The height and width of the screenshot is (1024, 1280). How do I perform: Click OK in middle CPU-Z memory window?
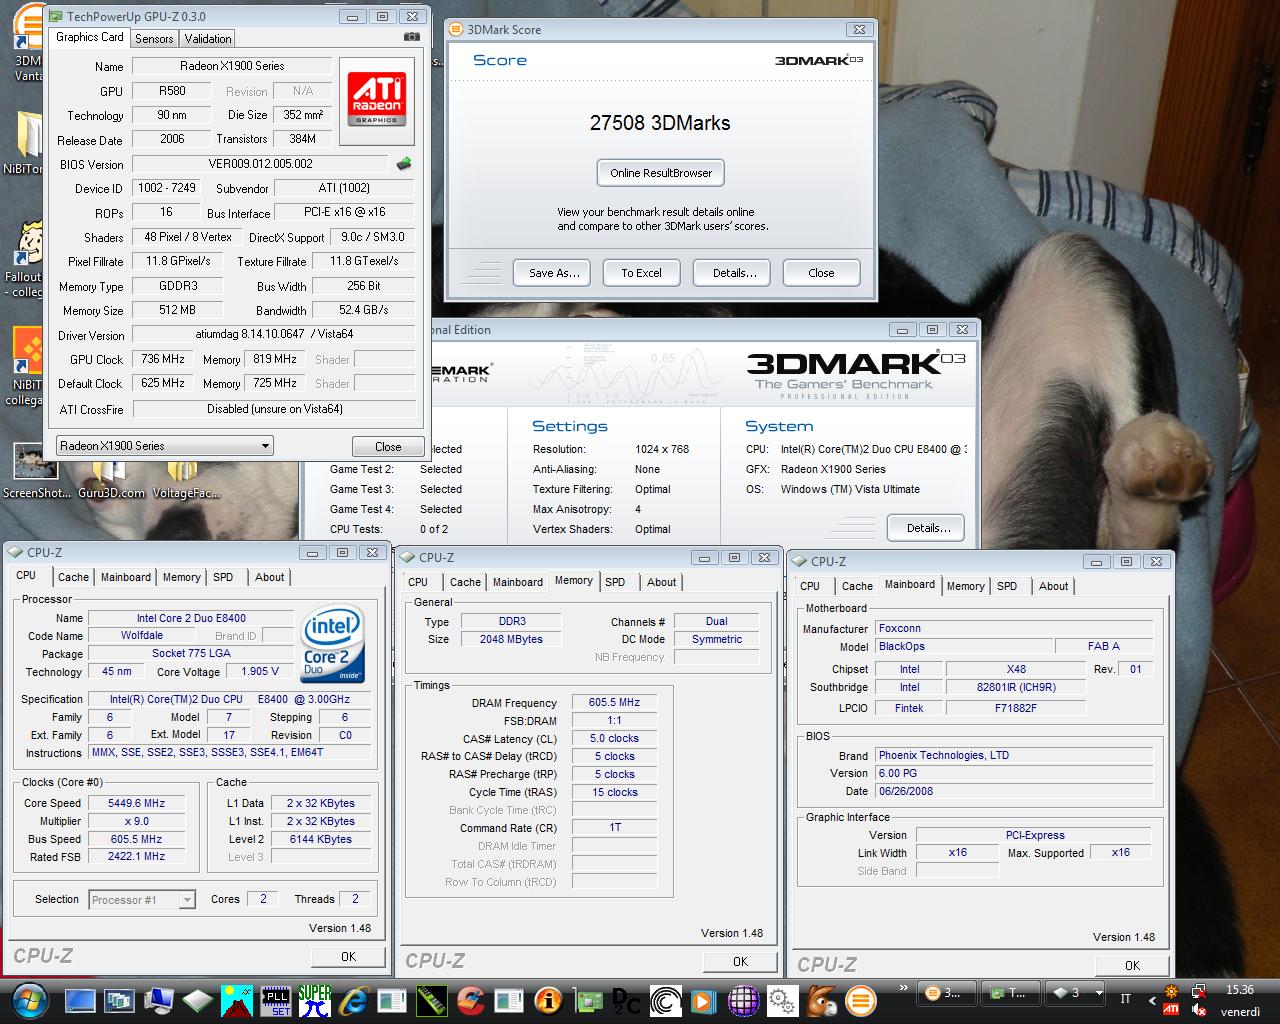(x=740, y=962)
